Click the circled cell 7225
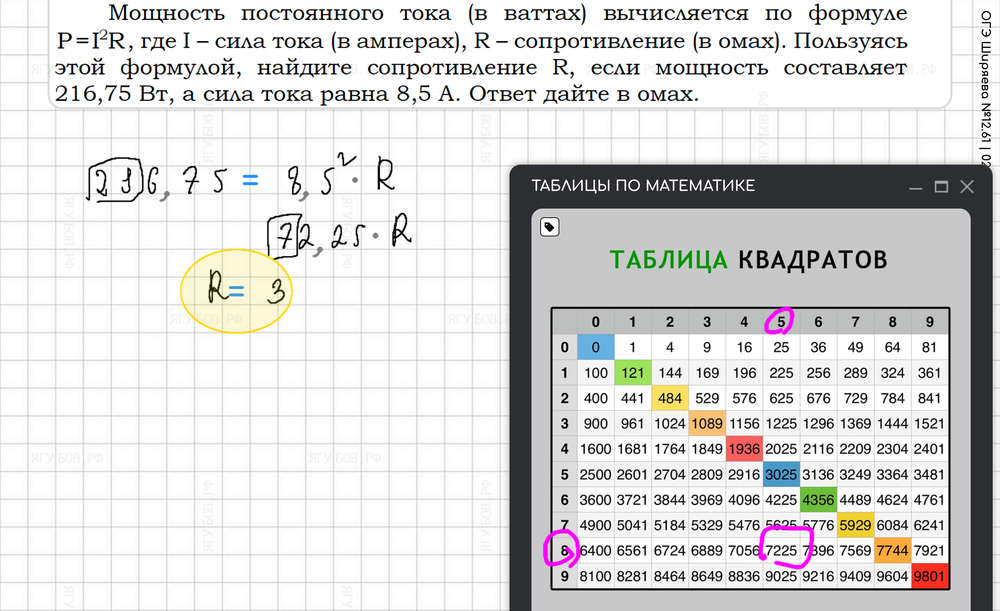The height and width of the screenshot is (611, 1000). pyautogui.click(x=781, y=551)
